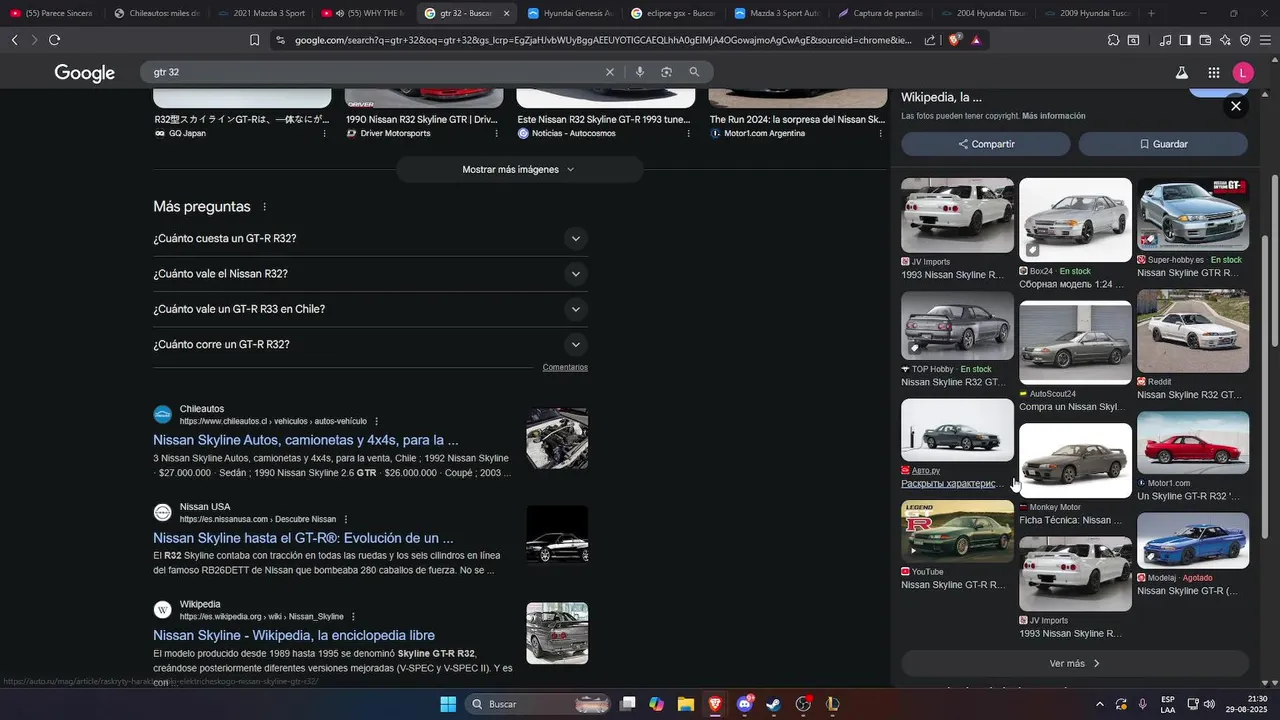This screenshot has height=720, width=1280.
Task: Open the YouTube 'Legend' Skyline video thumbnail
Action: 957,530
